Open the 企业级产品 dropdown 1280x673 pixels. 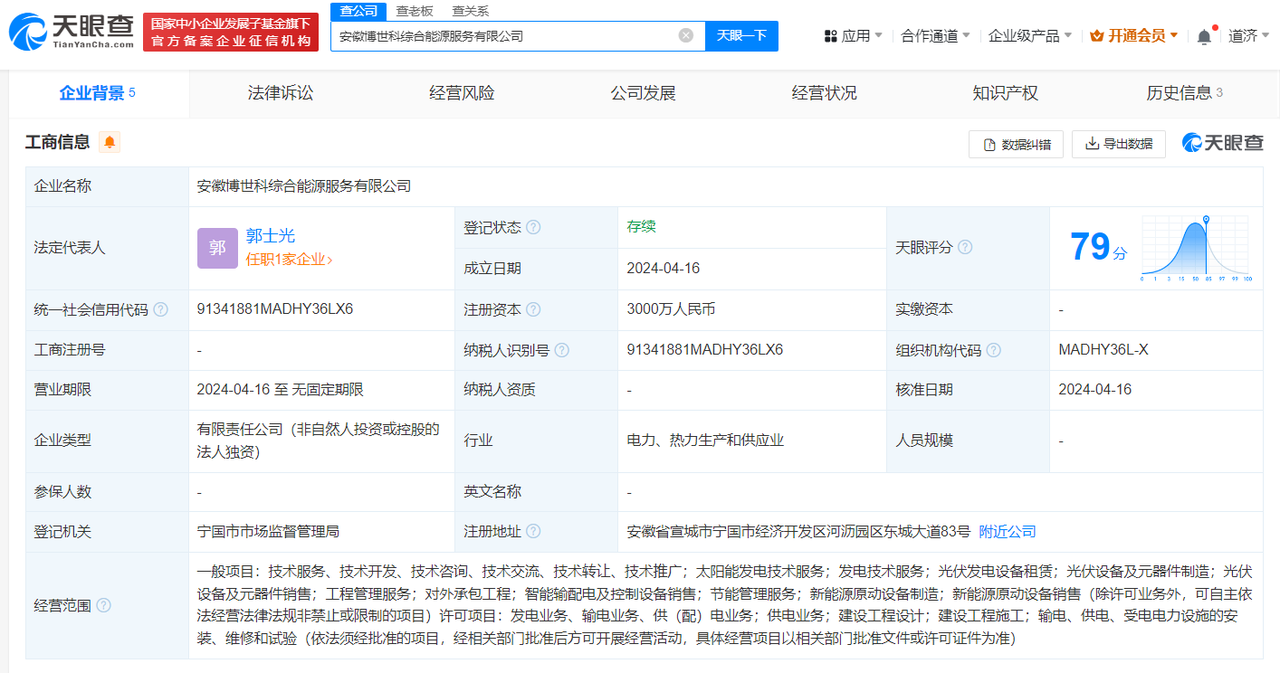(1029, 36)
